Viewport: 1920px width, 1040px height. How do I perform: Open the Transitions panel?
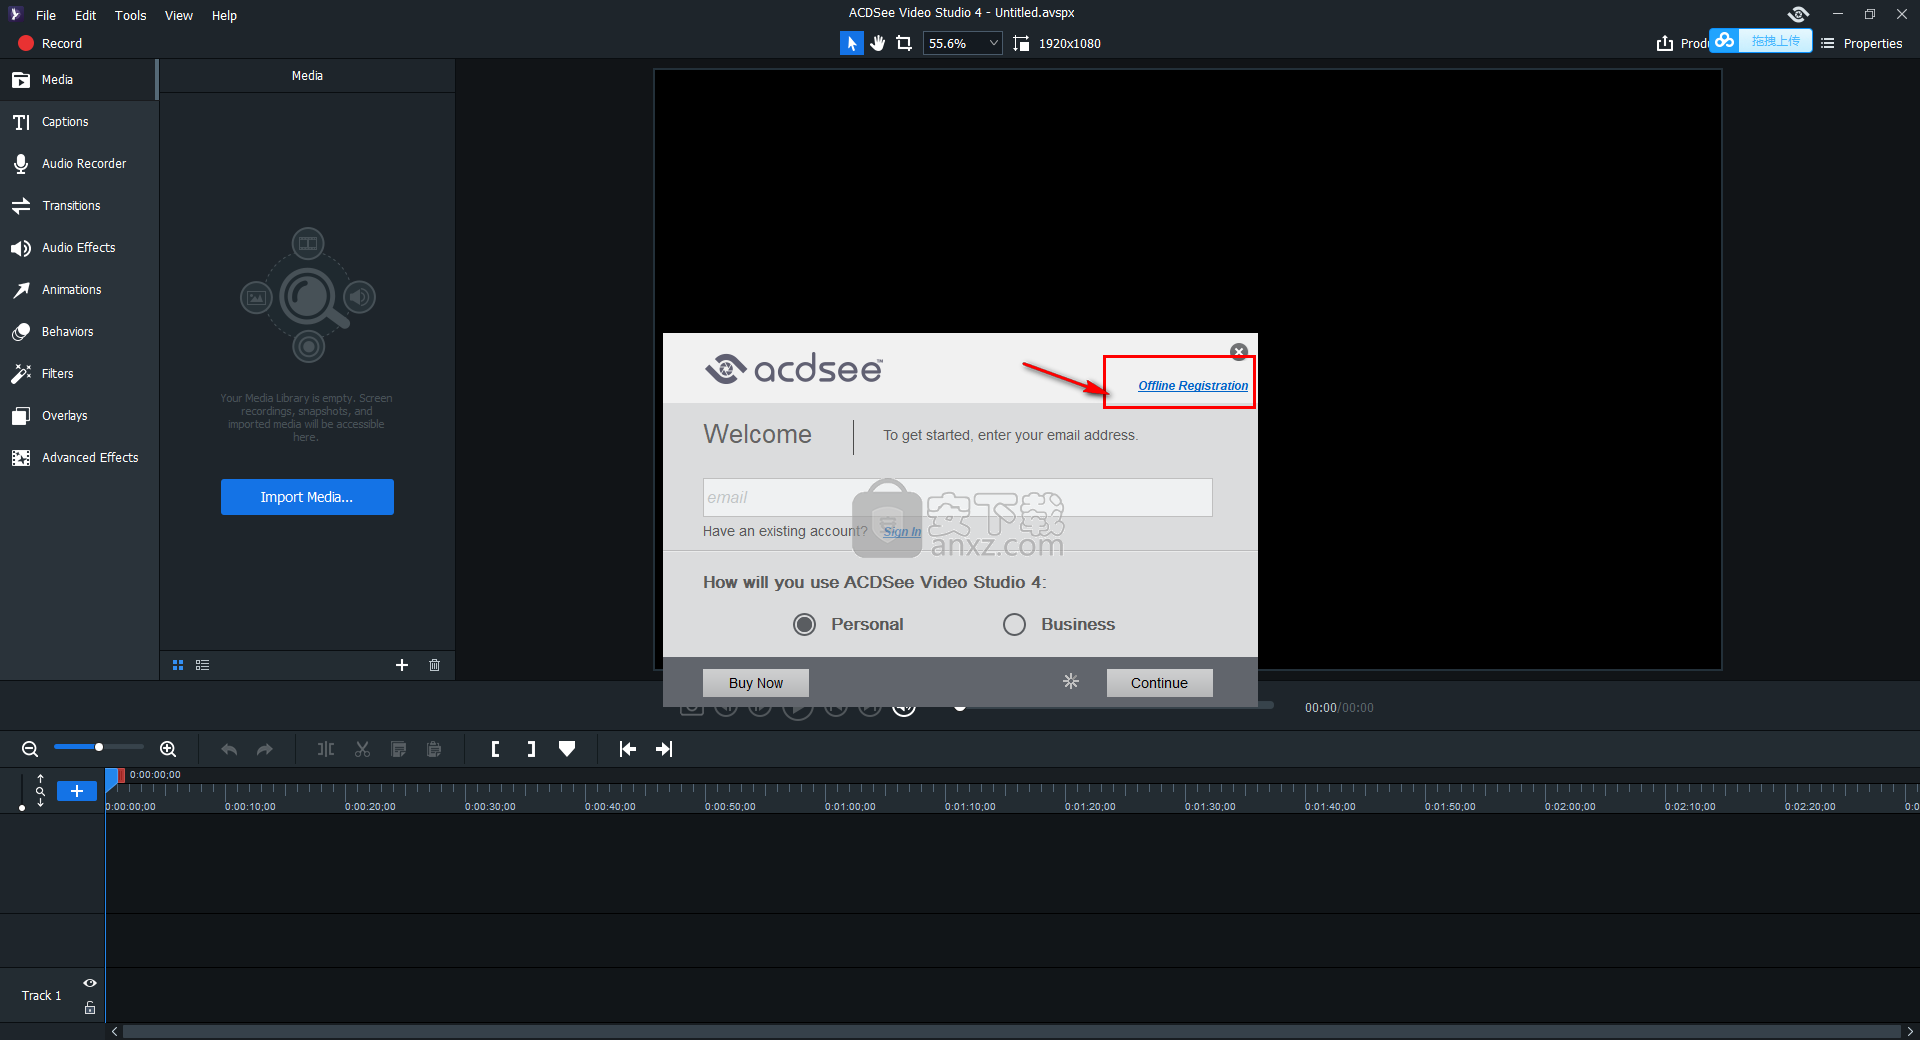78,206
